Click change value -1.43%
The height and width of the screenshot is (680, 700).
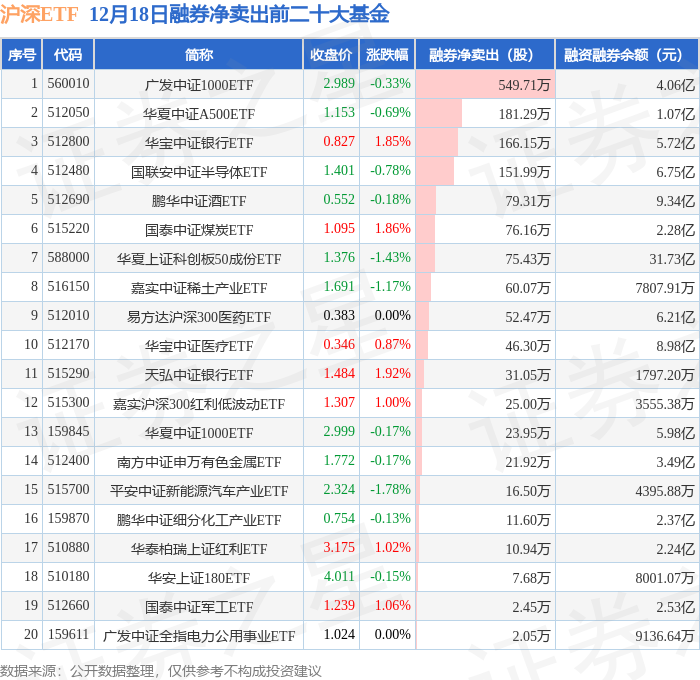click(390, 258)
